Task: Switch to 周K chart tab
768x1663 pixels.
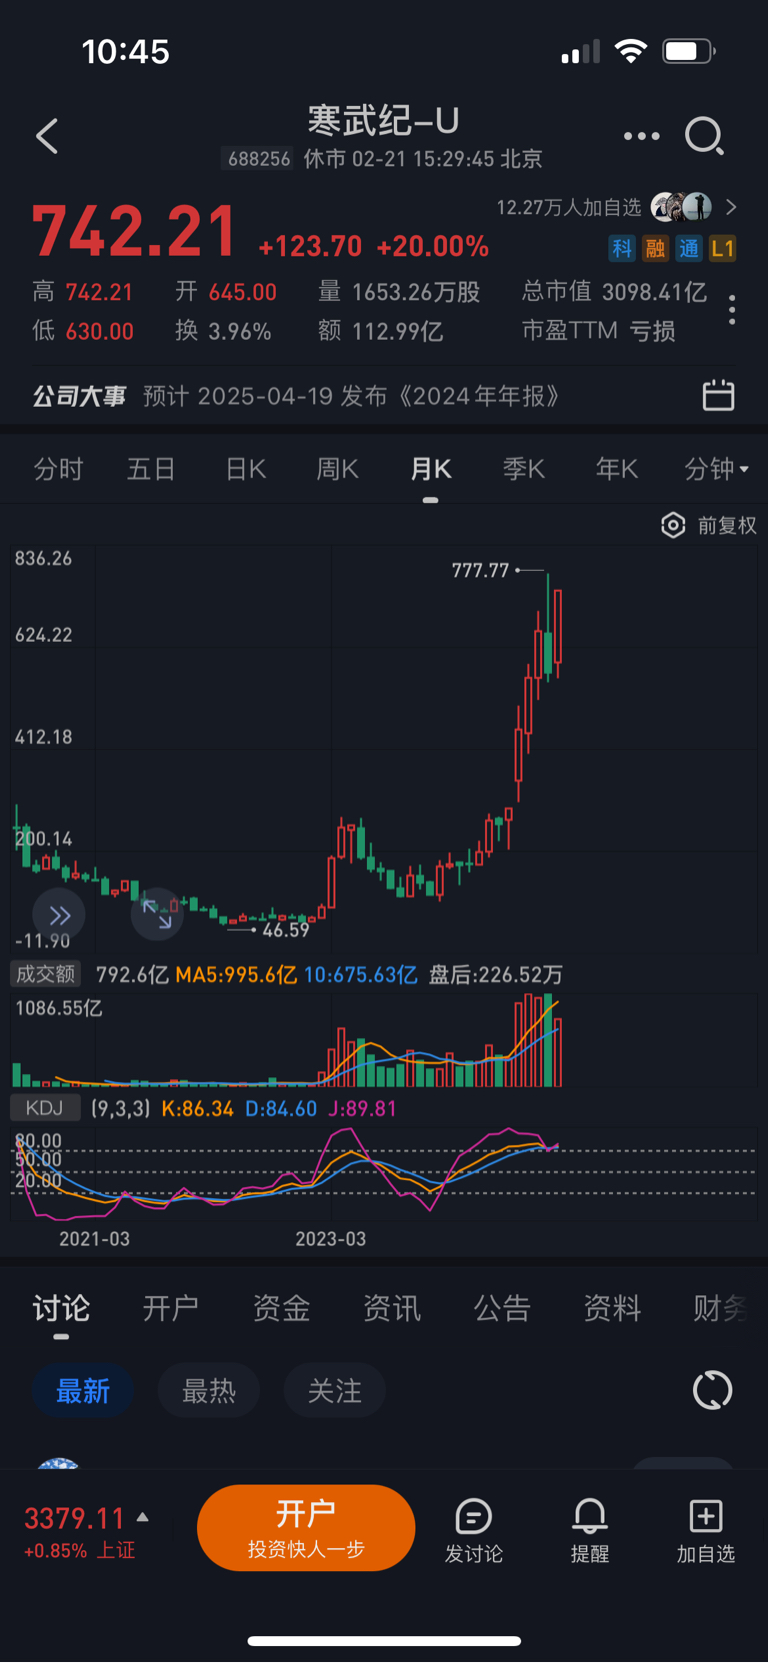Action: pos(337,469)
